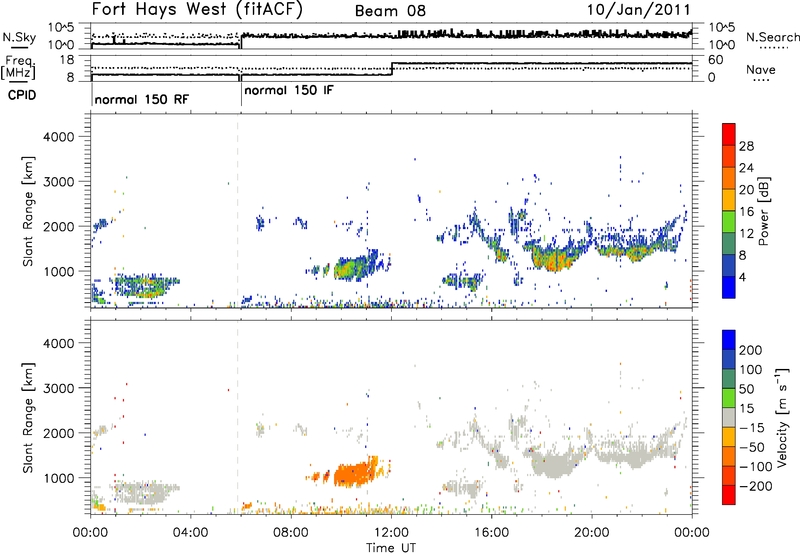
Task: Pick the red bottom segment of the velocity colorbar
Action: [729, 495]
